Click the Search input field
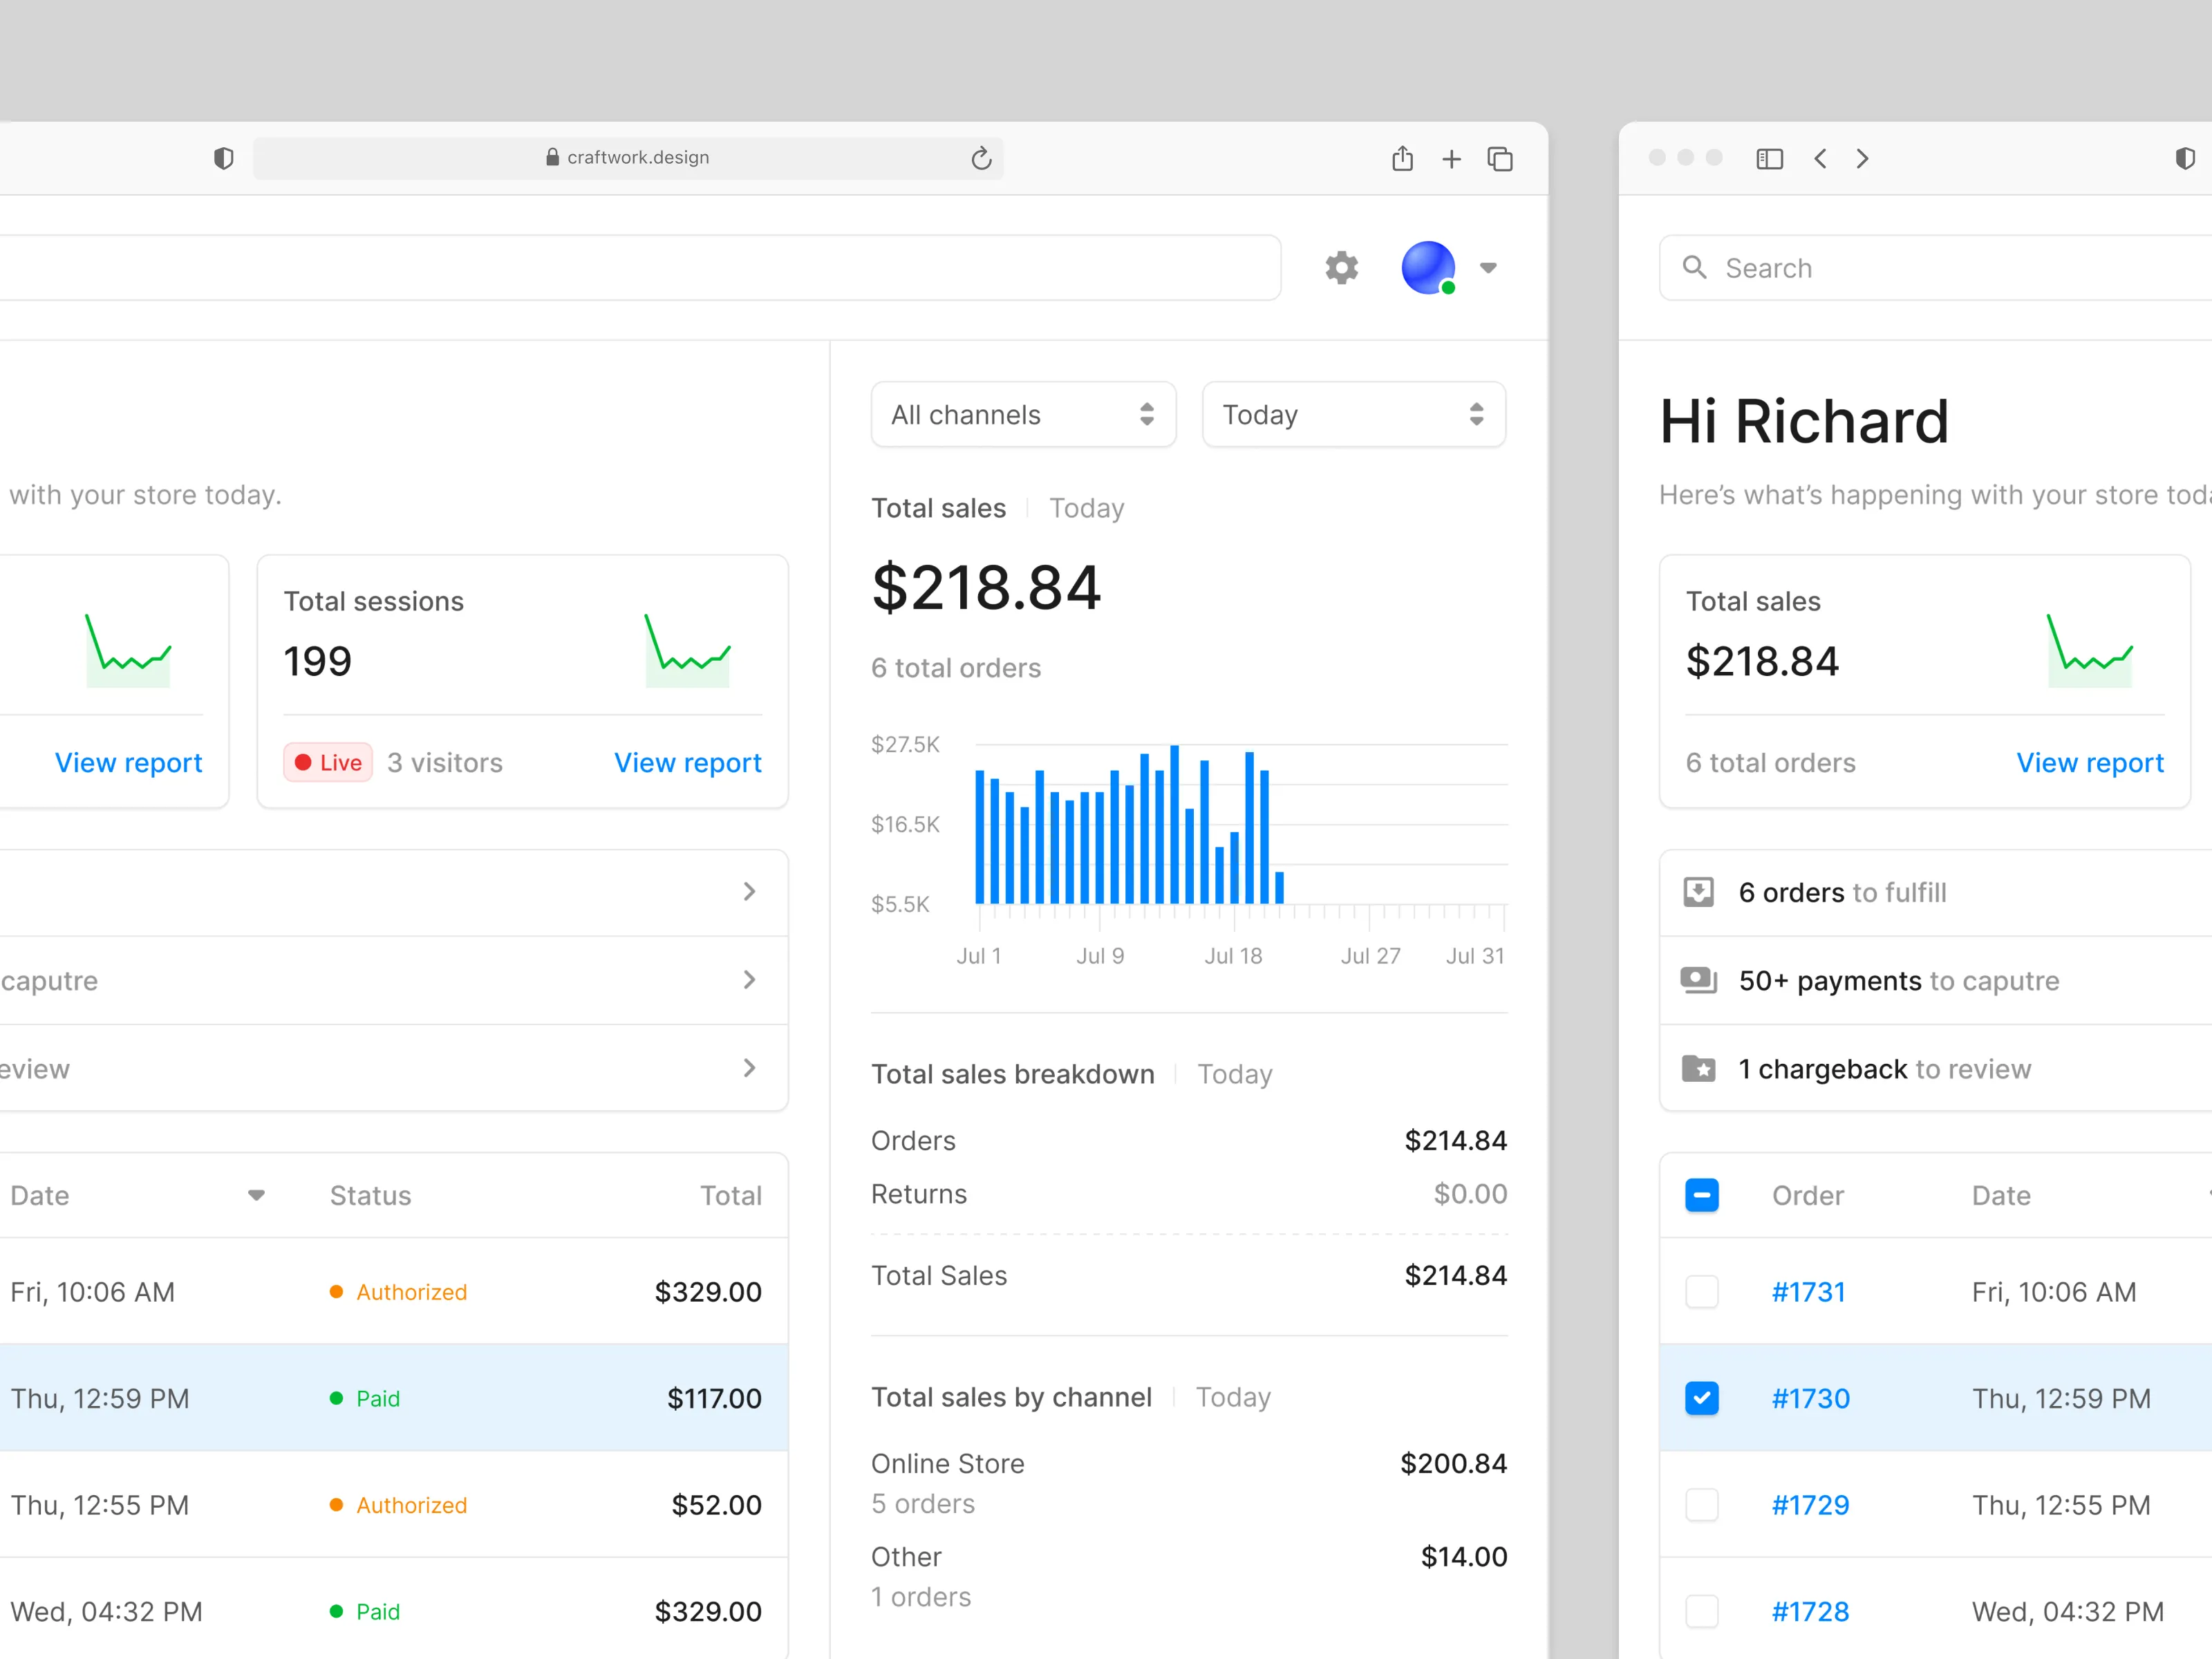The height and width of the screenshot is (1659, 2212). (x=1935, y=268)
